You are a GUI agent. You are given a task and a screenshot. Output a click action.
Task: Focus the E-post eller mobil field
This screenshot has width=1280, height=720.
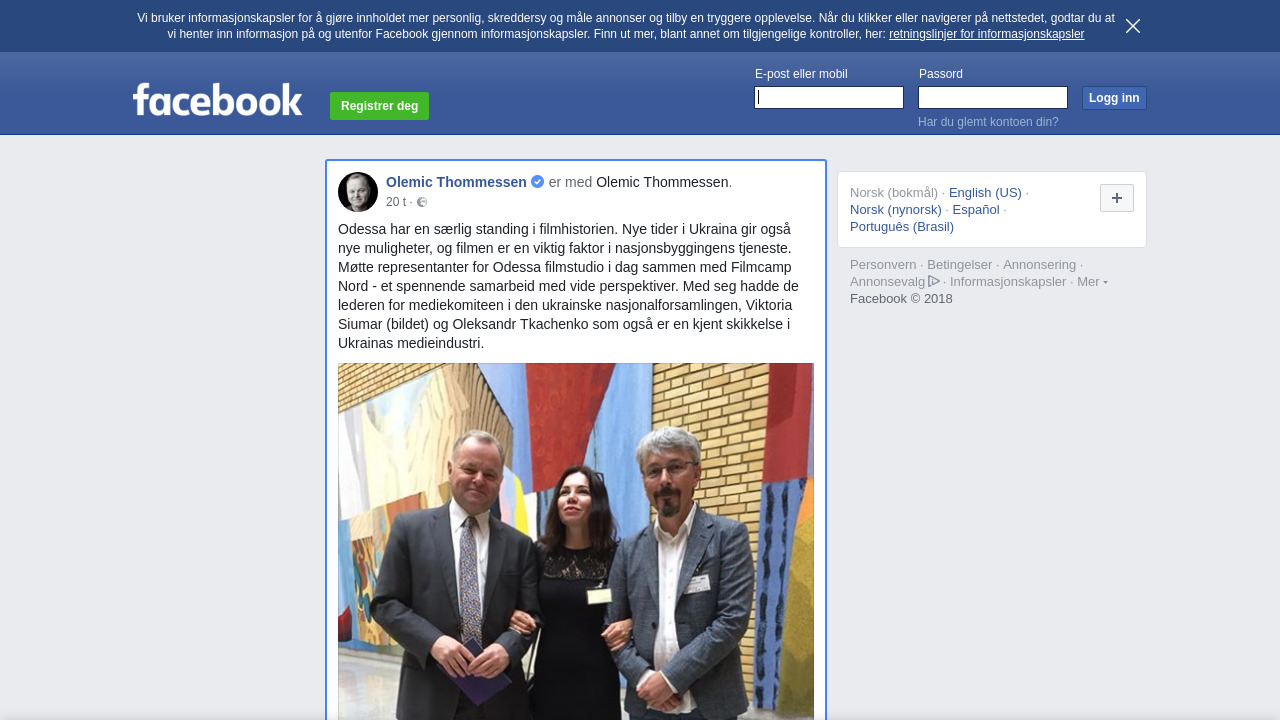829,97
